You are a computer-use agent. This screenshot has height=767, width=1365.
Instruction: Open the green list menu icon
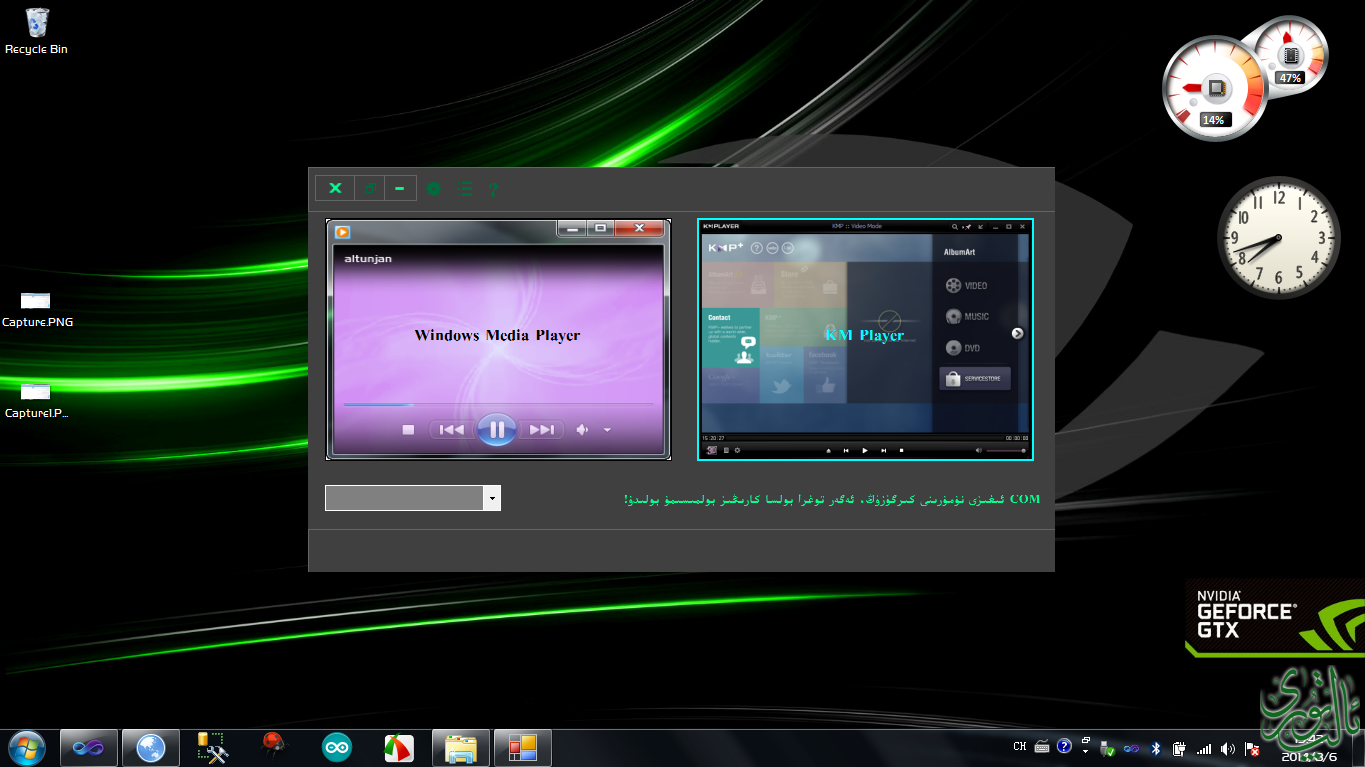pos(465,188)
